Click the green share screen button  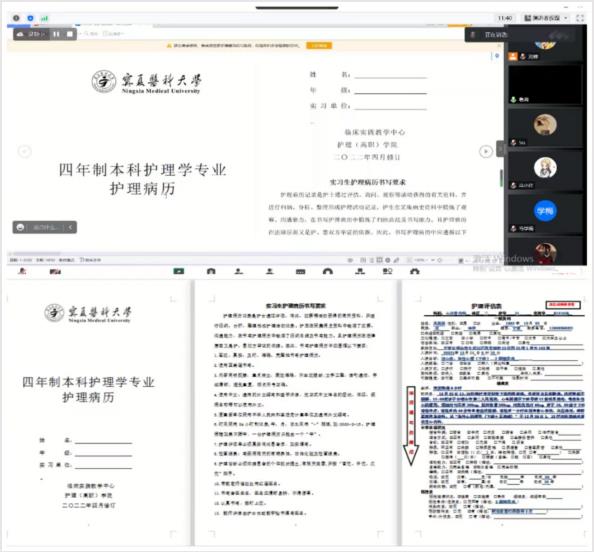178,271
